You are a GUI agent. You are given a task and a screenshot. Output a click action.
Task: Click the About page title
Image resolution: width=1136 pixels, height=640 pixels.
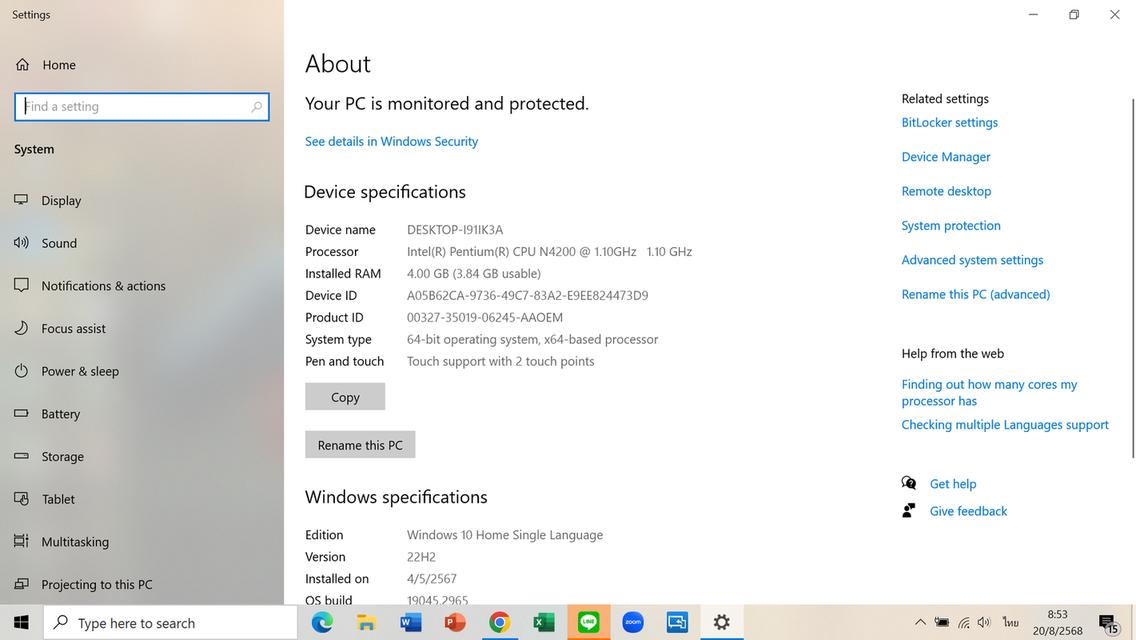pyautogui.click(x=338, y=64)
